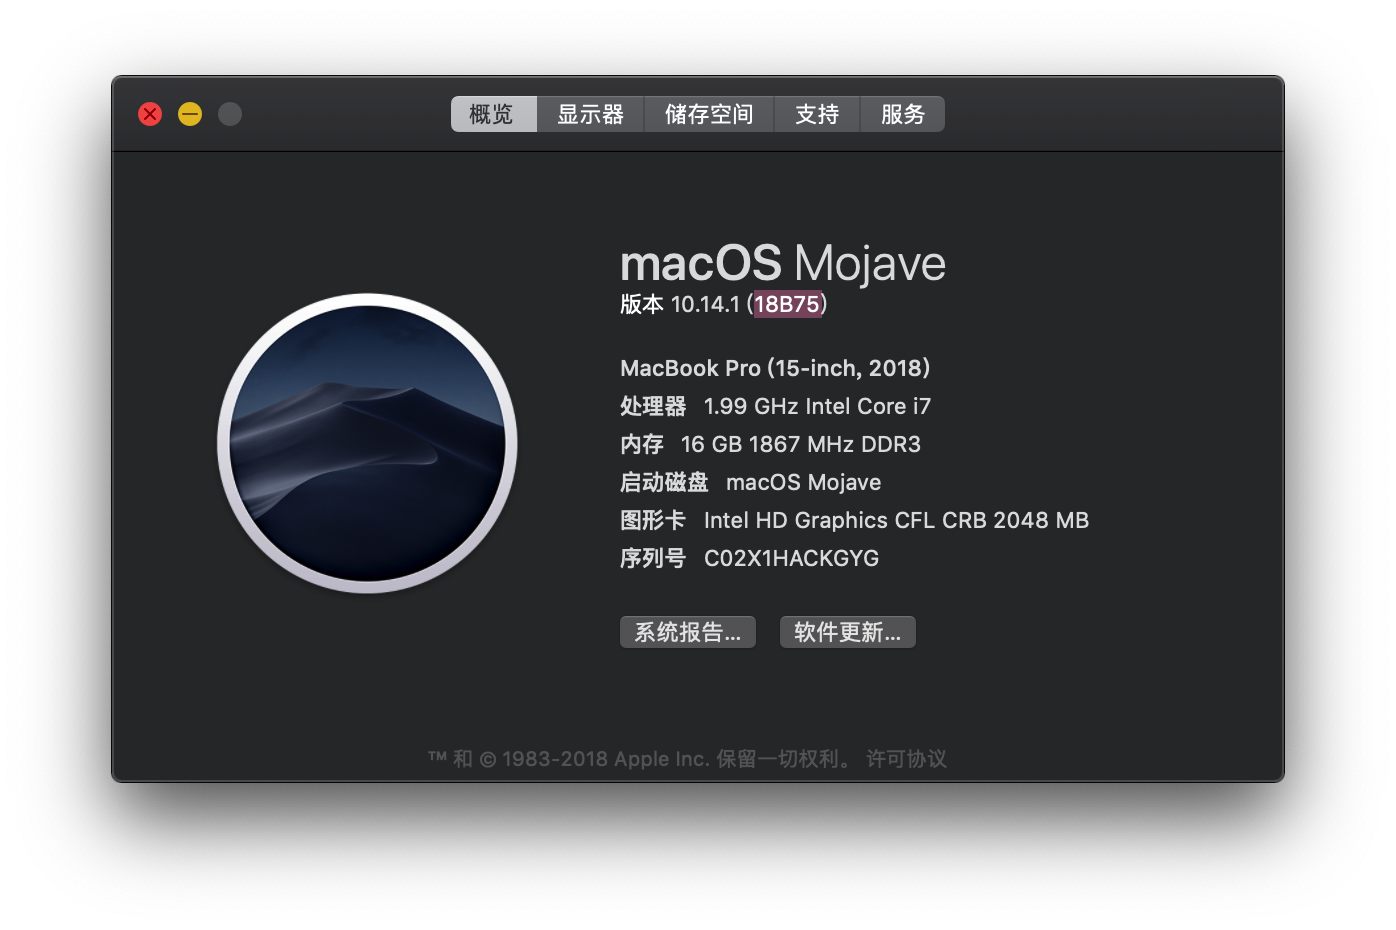Image resolution: width=1396 pixels, height=930 pixels.
Task: Click the 系统报告... button
Action: tap(688, 632)
